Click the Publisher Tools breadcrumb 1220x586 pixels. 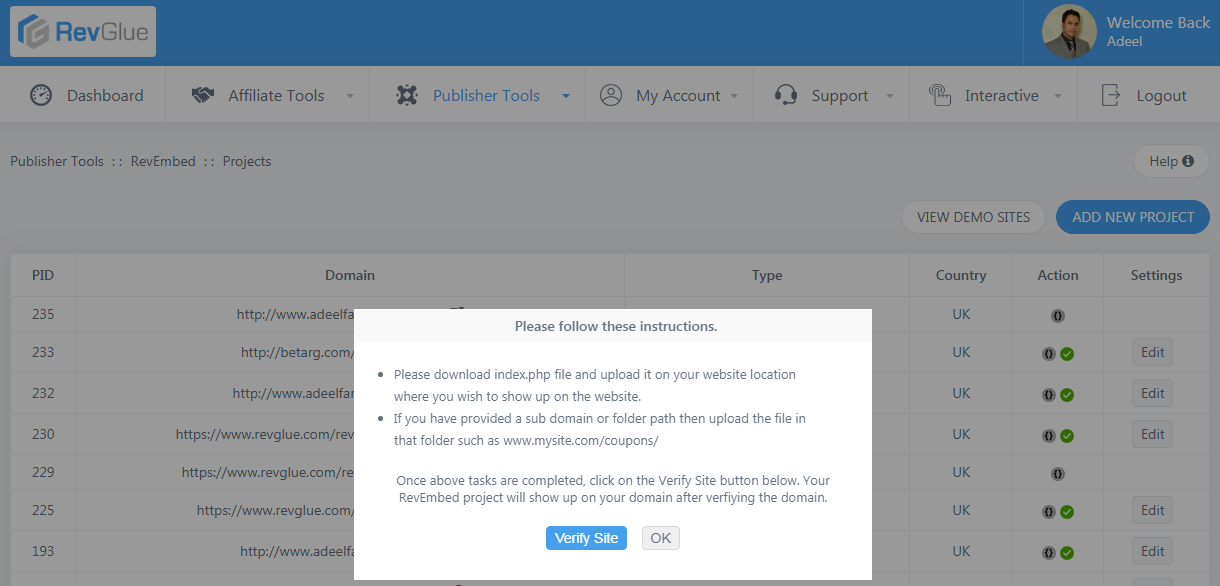[x=57, y=161]
